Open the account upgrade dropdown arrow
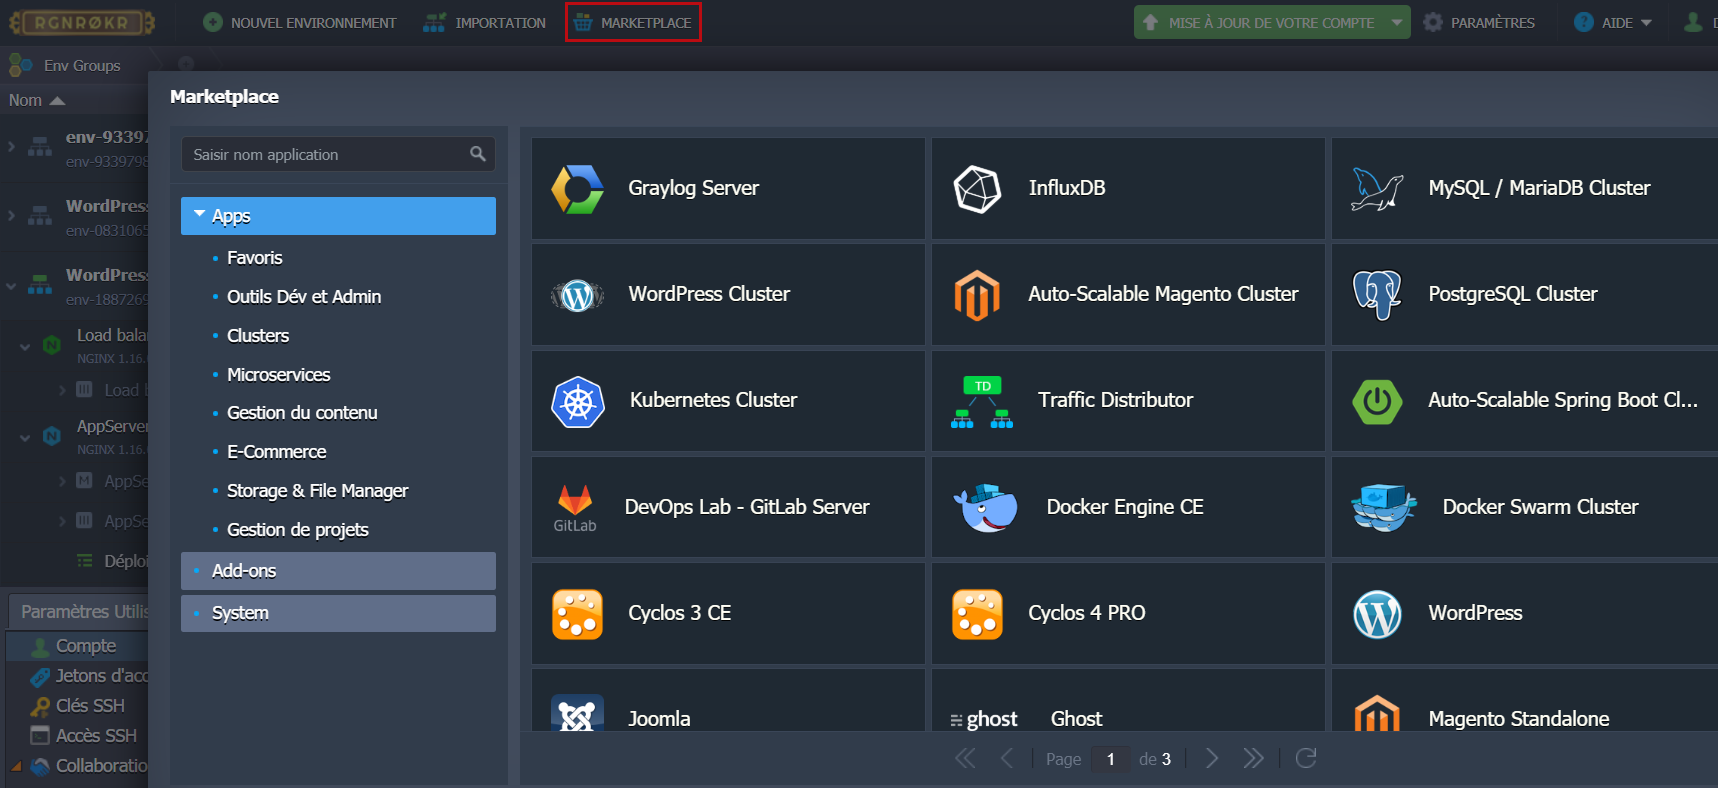Viewport: 1718px width, 788px height. [x=1397, y=22]
